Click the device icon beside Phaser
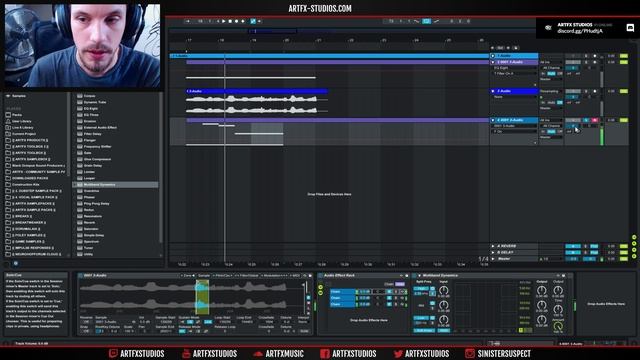 tap(80, 197)
